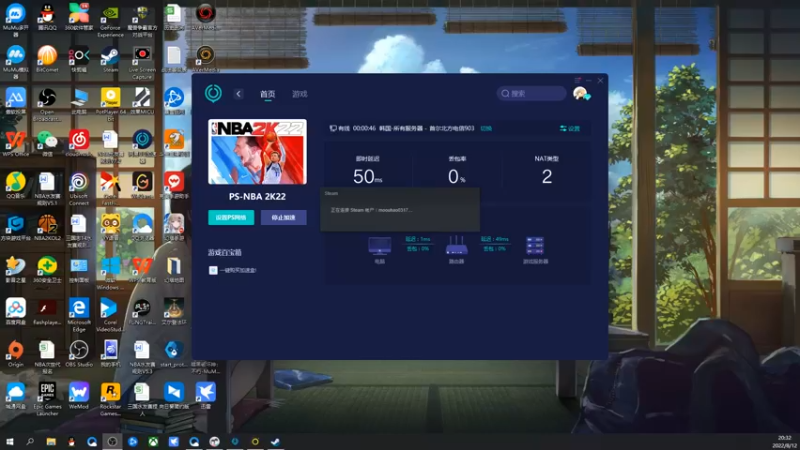Open Live Screen Capture desktop icon
Viewport: 800px width, 450px height.
coord(142,62)
